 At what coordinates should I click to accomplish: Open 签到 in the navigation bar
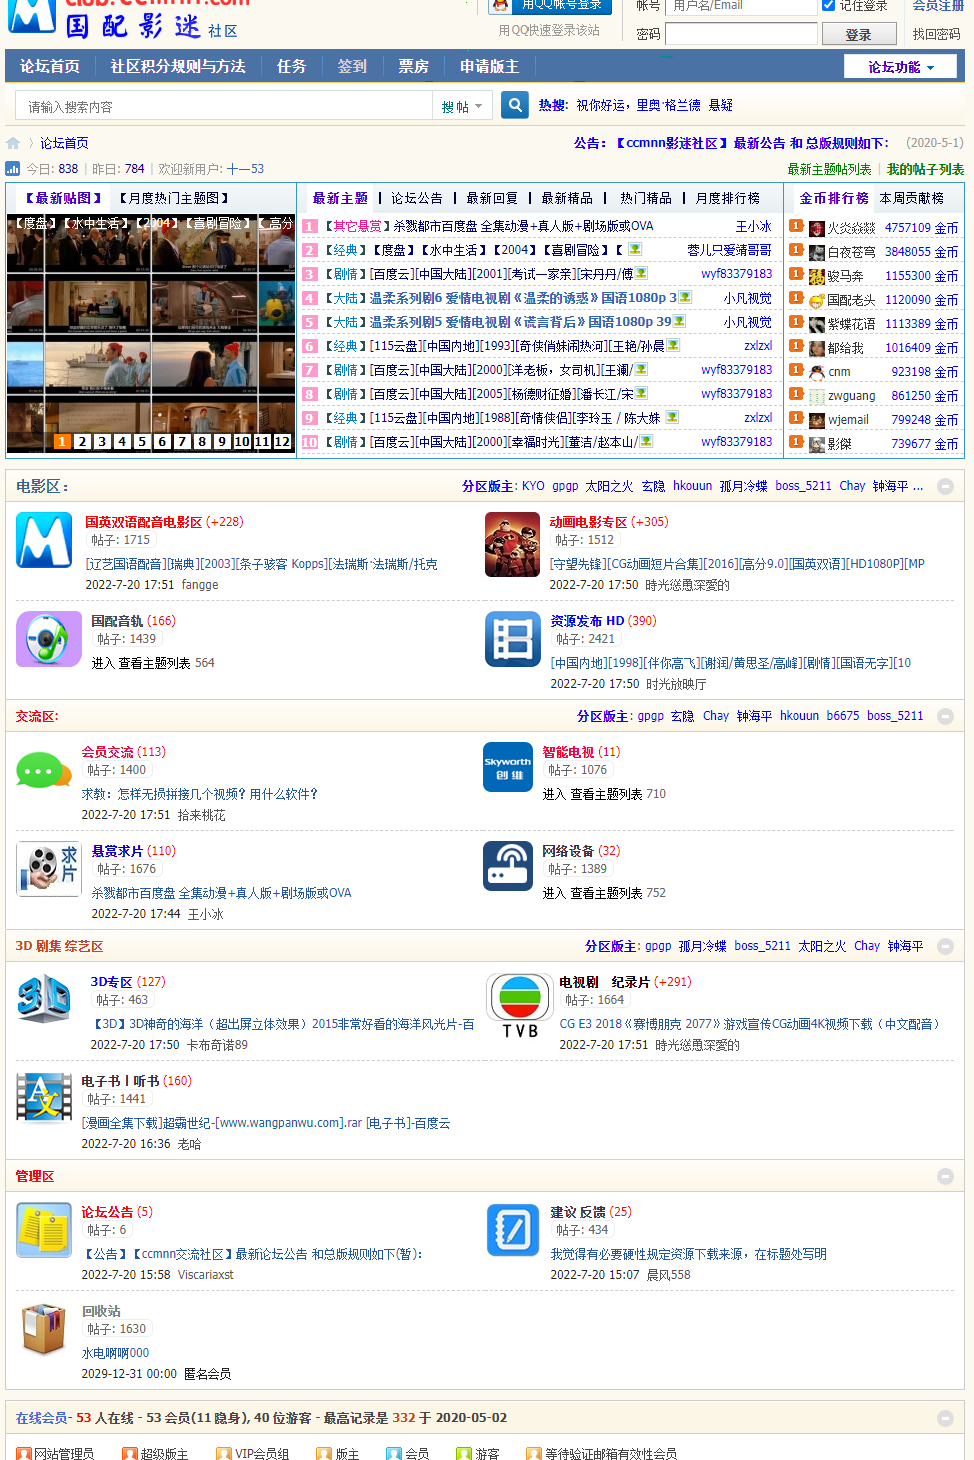352,67
